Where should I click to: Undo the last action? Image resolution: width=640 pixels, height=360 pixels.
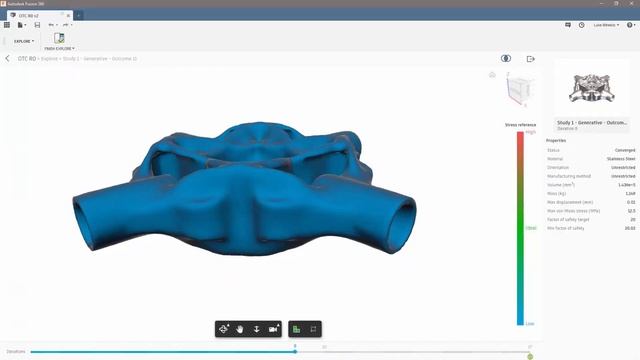pyautogui.click(x=50, y=25)
